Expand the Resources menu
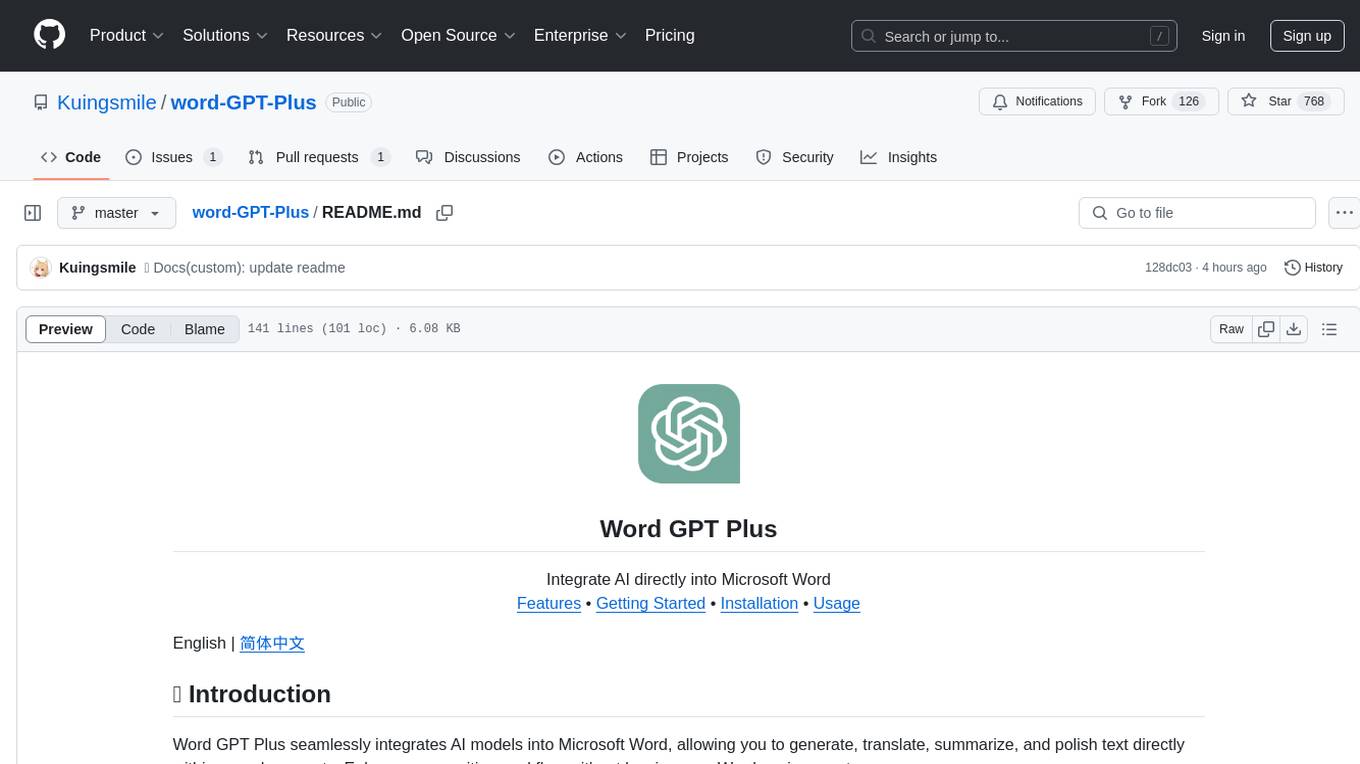 pyautogui.click(x=334, y=35)
